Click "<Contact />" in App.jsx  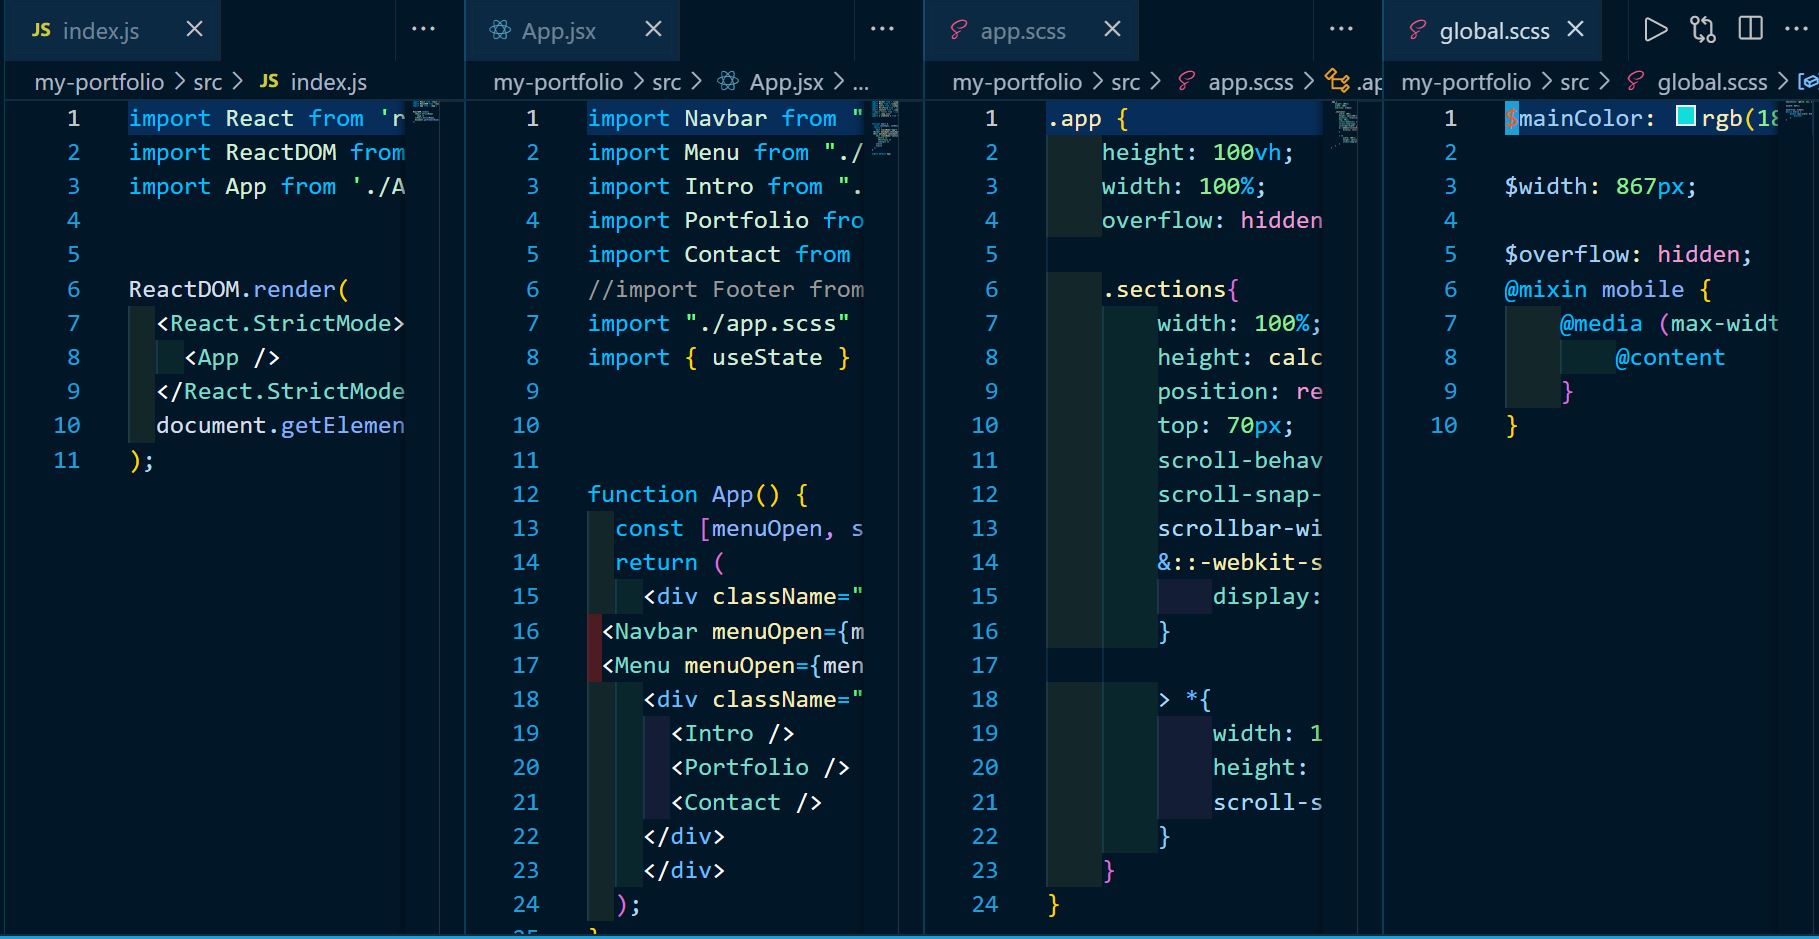click(746, 802)
